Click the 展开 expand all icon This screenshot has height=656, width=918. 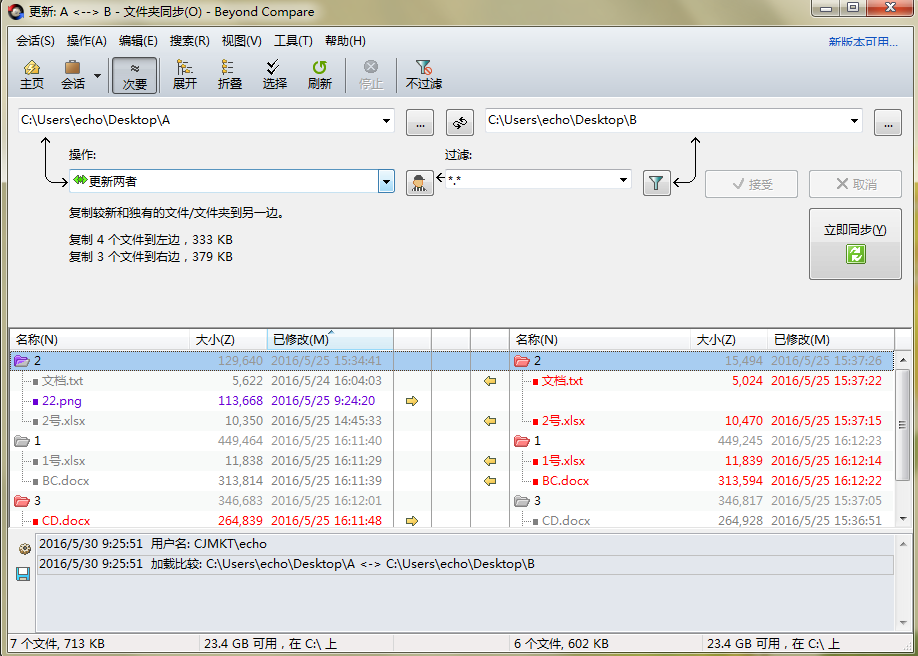coord(185,75)
